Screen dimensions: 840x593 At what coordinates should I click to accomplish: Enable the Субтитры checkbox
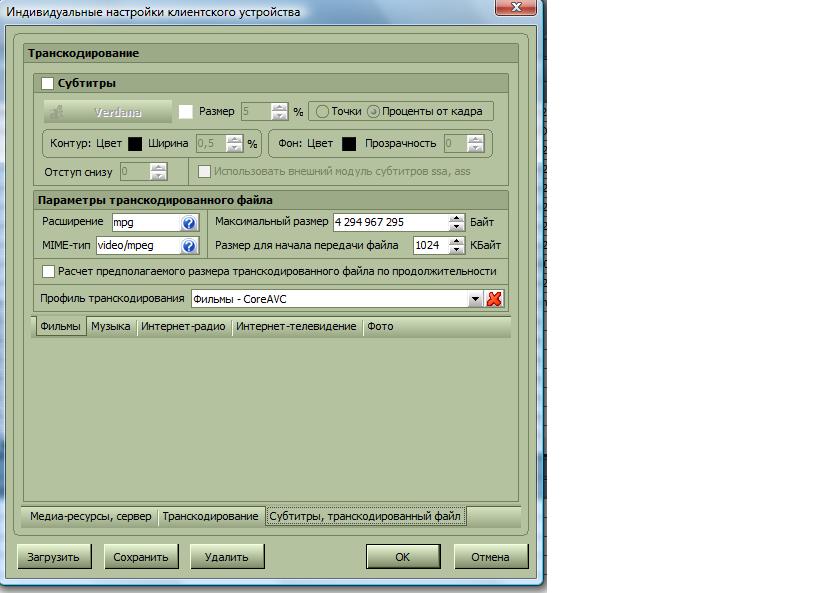pos(47,84)
